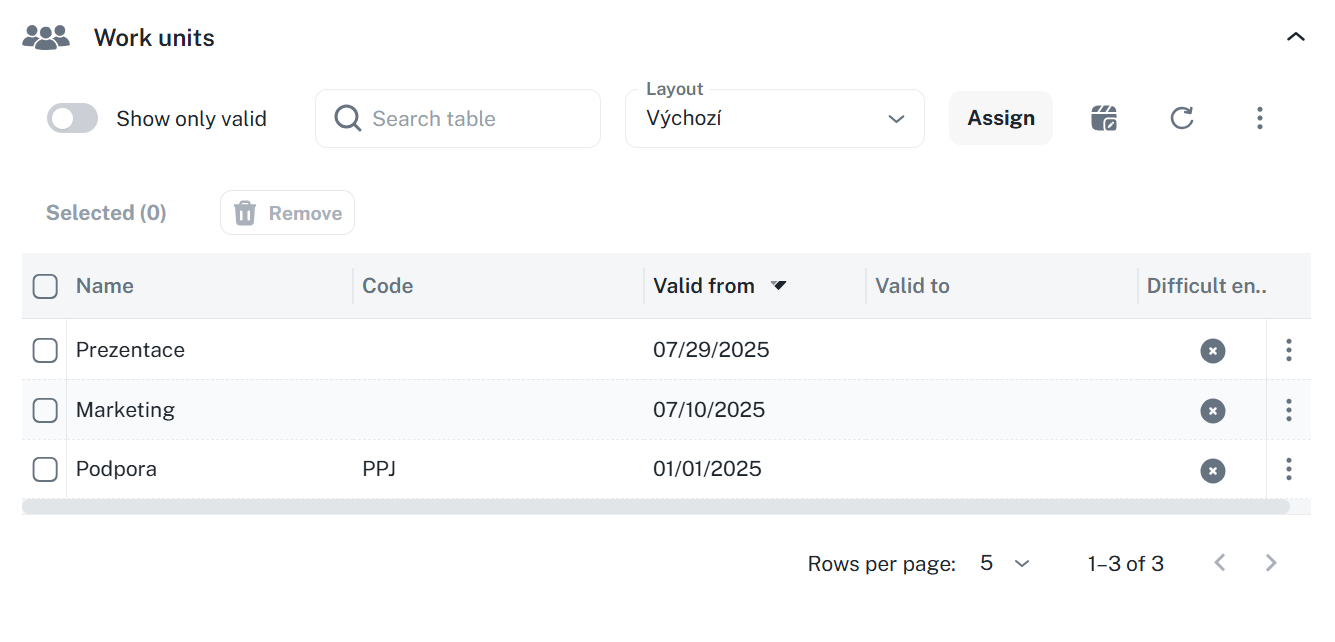Click the Assign button
Screen dimensions: 1335x642
(x=1000, y=118)
